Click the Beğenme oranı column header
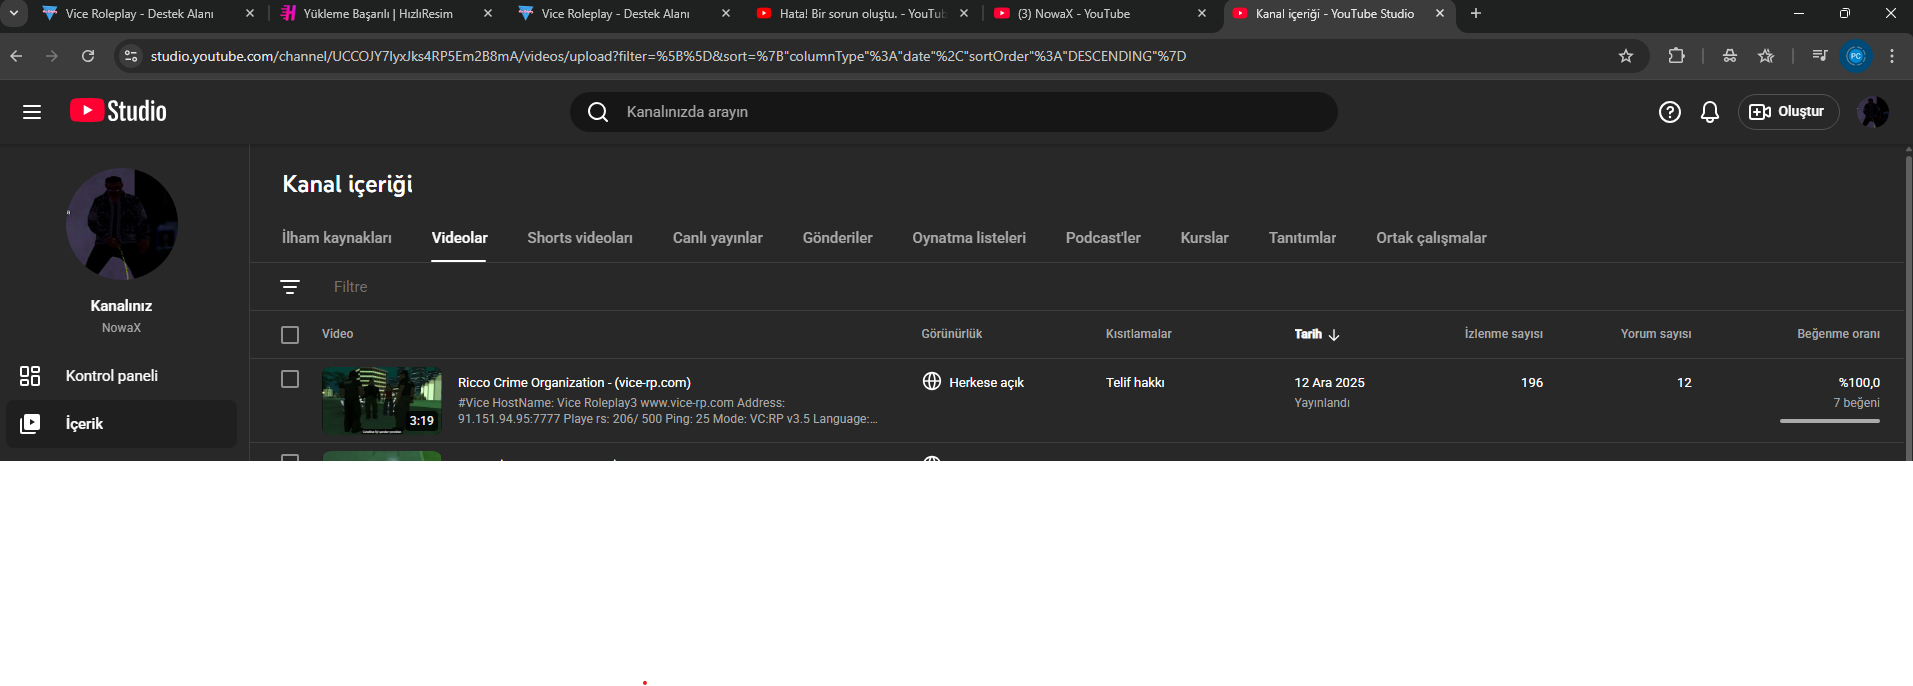The image size is (1913, 686). (x=1838, y=334)
